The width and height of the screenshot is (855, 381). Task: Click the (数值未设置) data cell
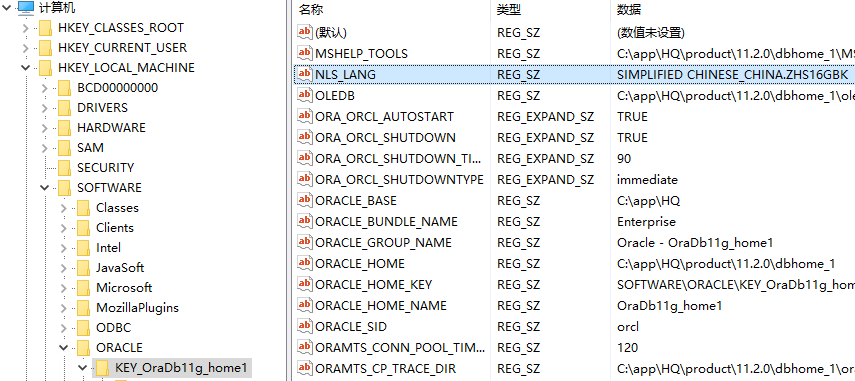tap(651, 33)
